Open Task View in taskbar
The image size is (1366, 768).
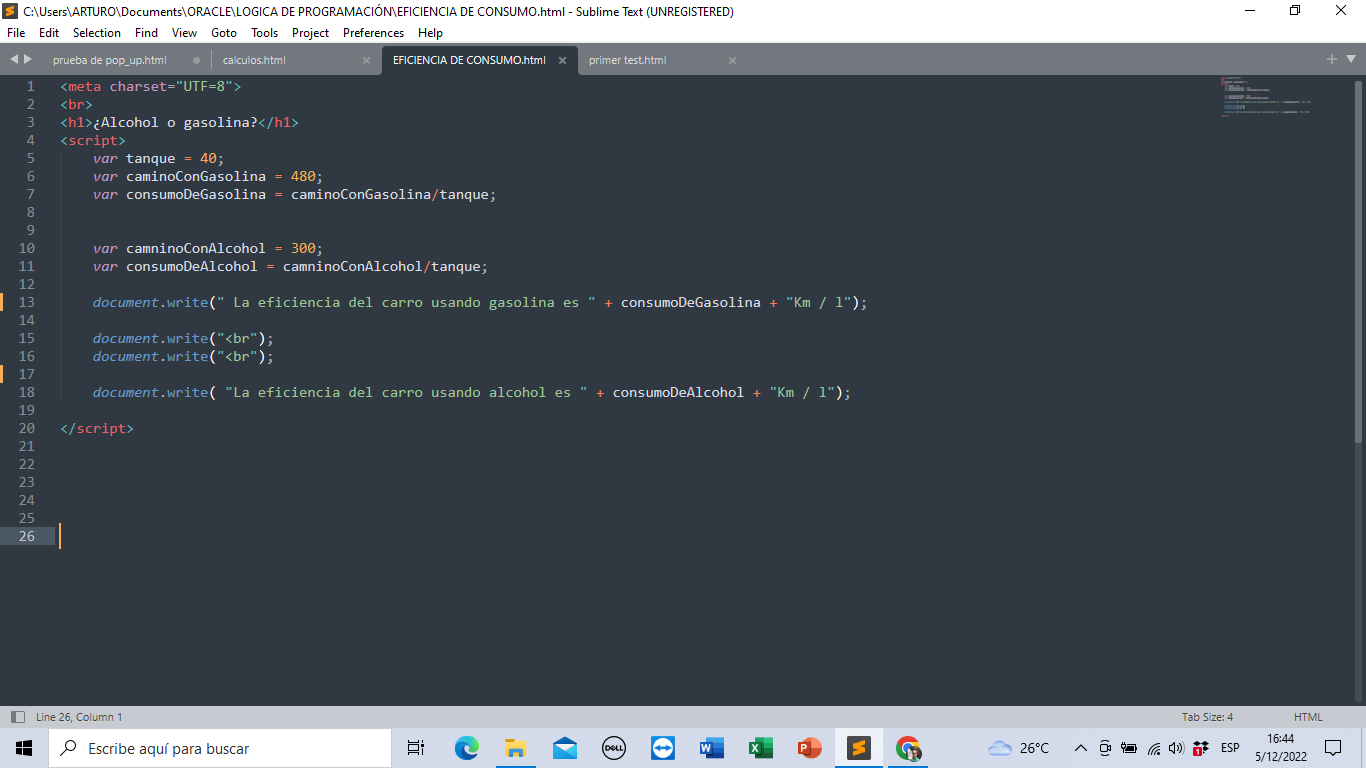click(x=416, y=748)
